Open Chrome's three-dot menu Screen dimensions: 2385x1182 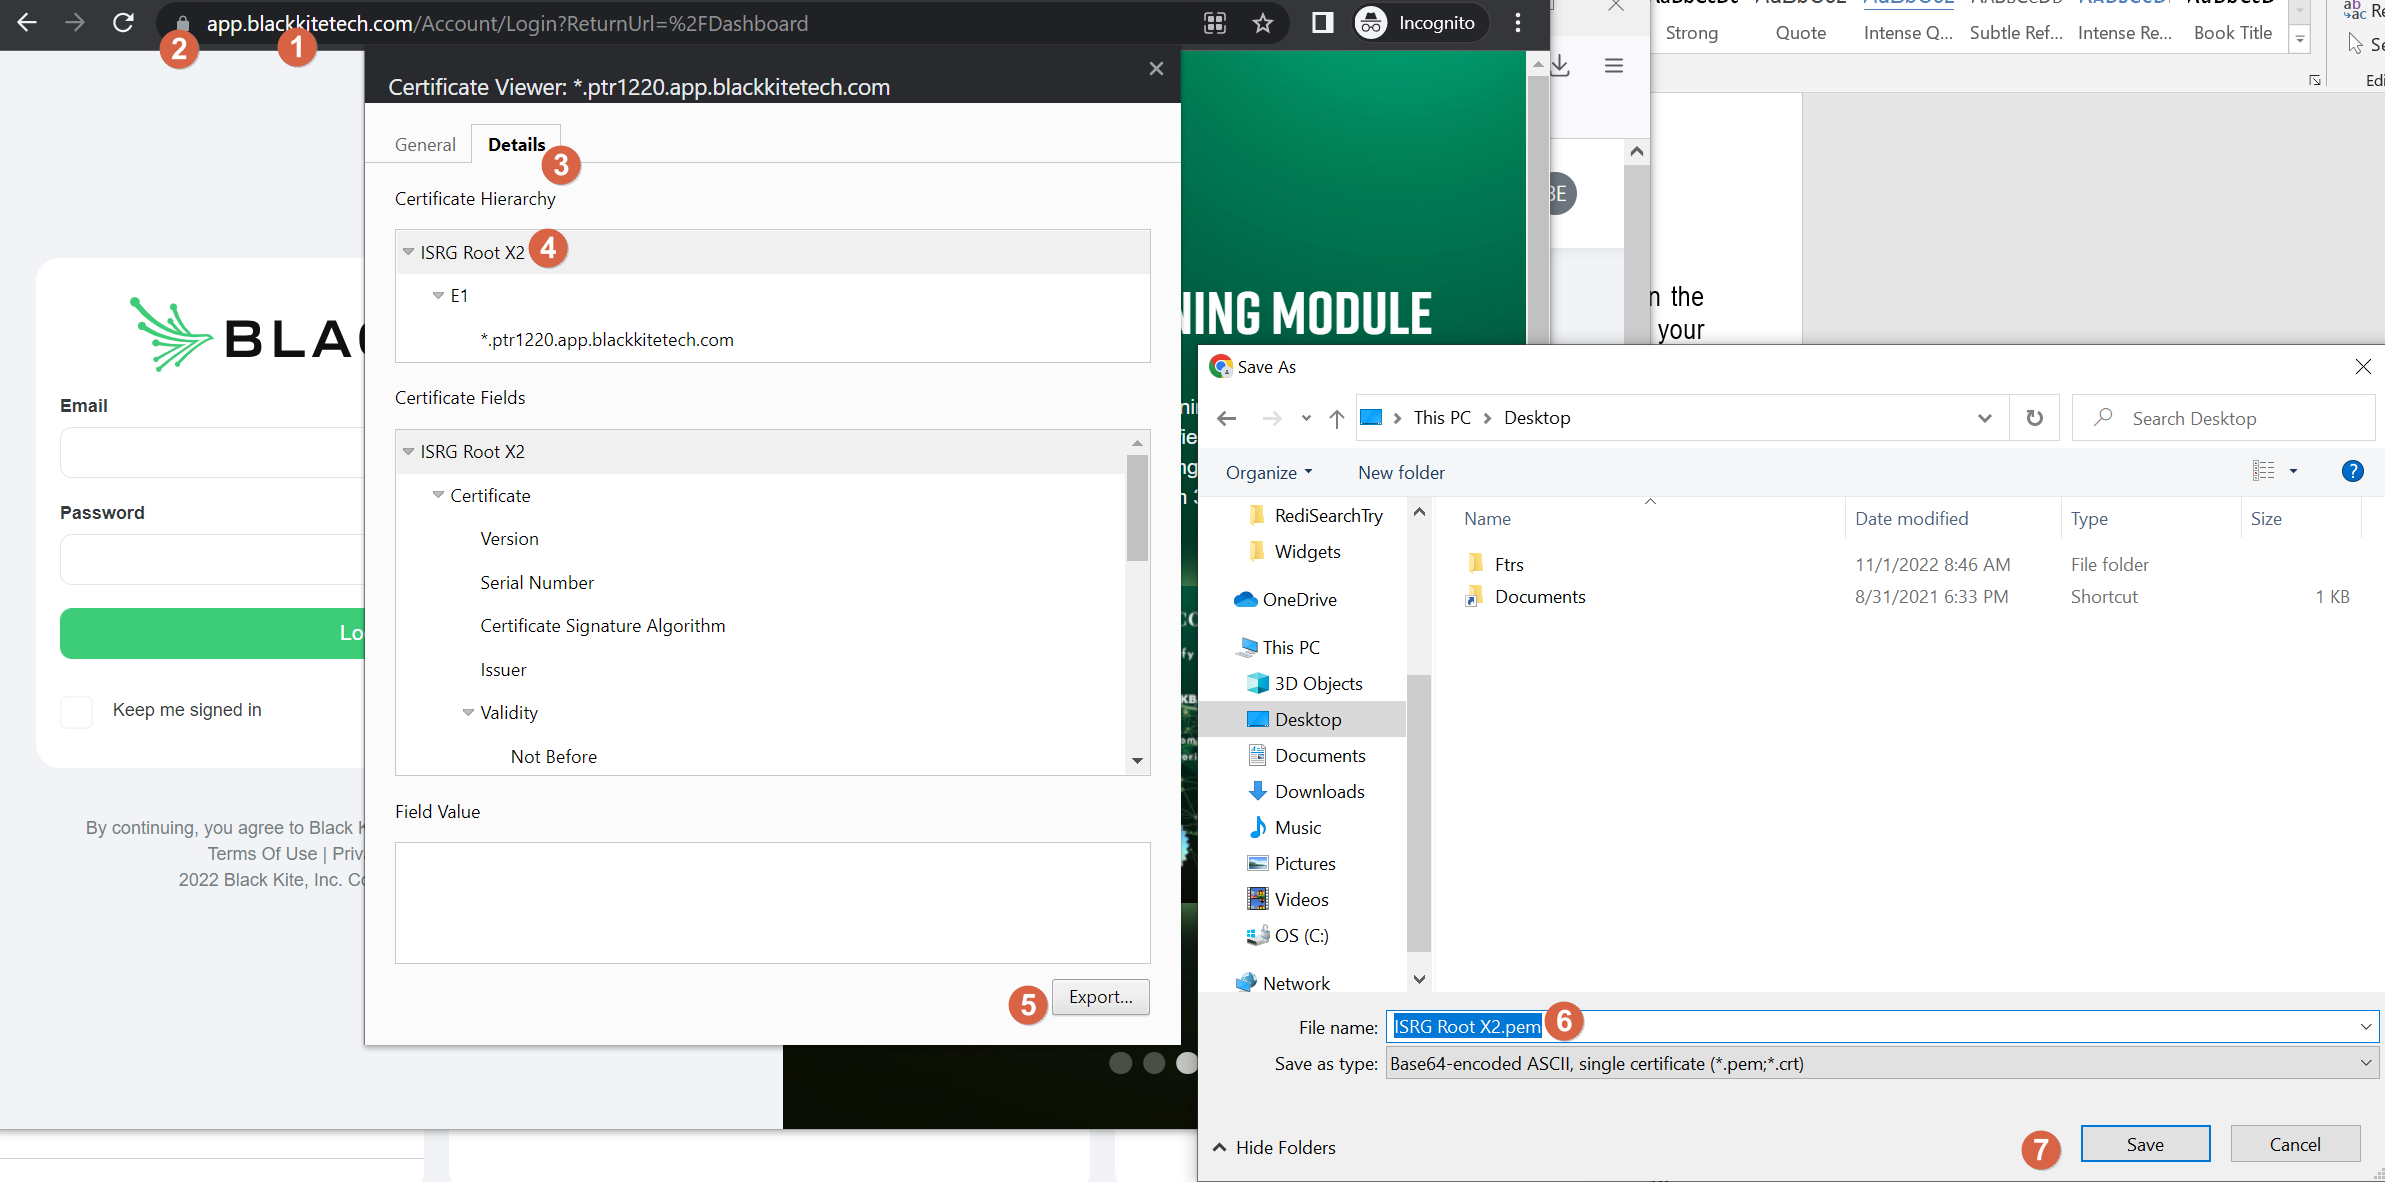point(1518,23)
